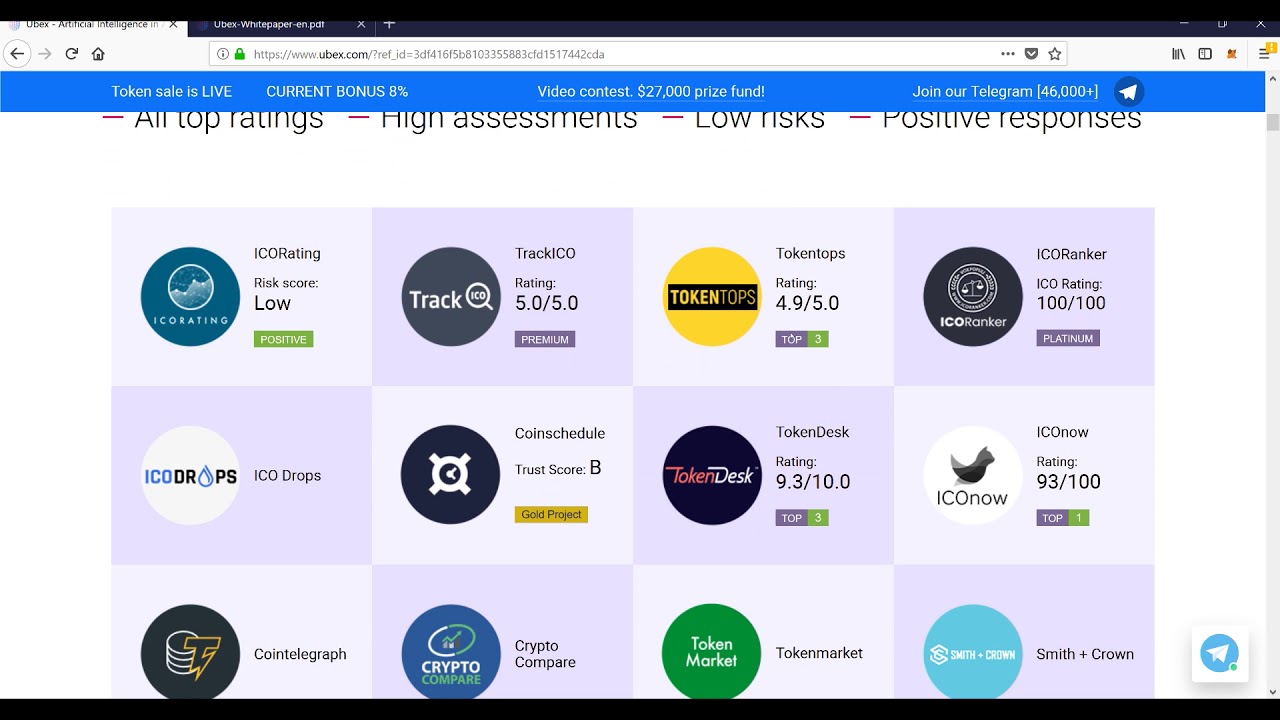Click the TOP 3 badge under Tokentops
Image resolution: width=1280 pixels, height=720 pixels.
pos(802,340)
